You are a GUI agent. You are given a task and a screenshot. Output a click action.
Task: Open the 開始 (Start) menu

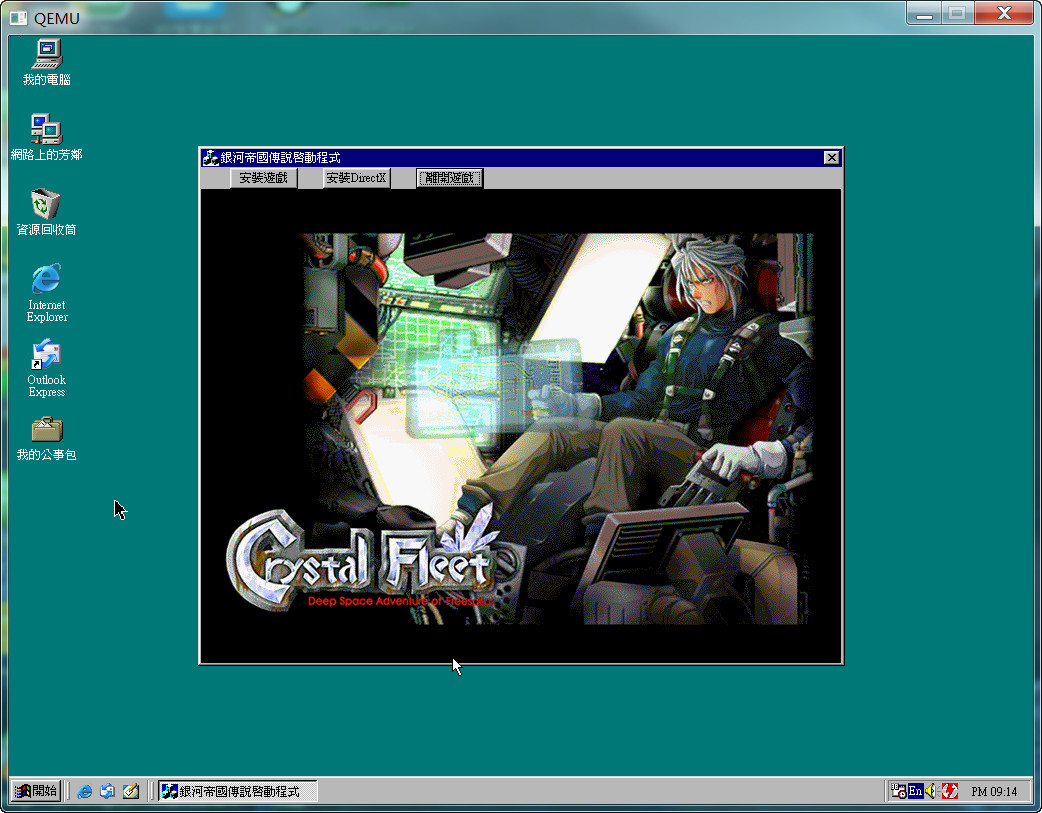pos(36,791)
